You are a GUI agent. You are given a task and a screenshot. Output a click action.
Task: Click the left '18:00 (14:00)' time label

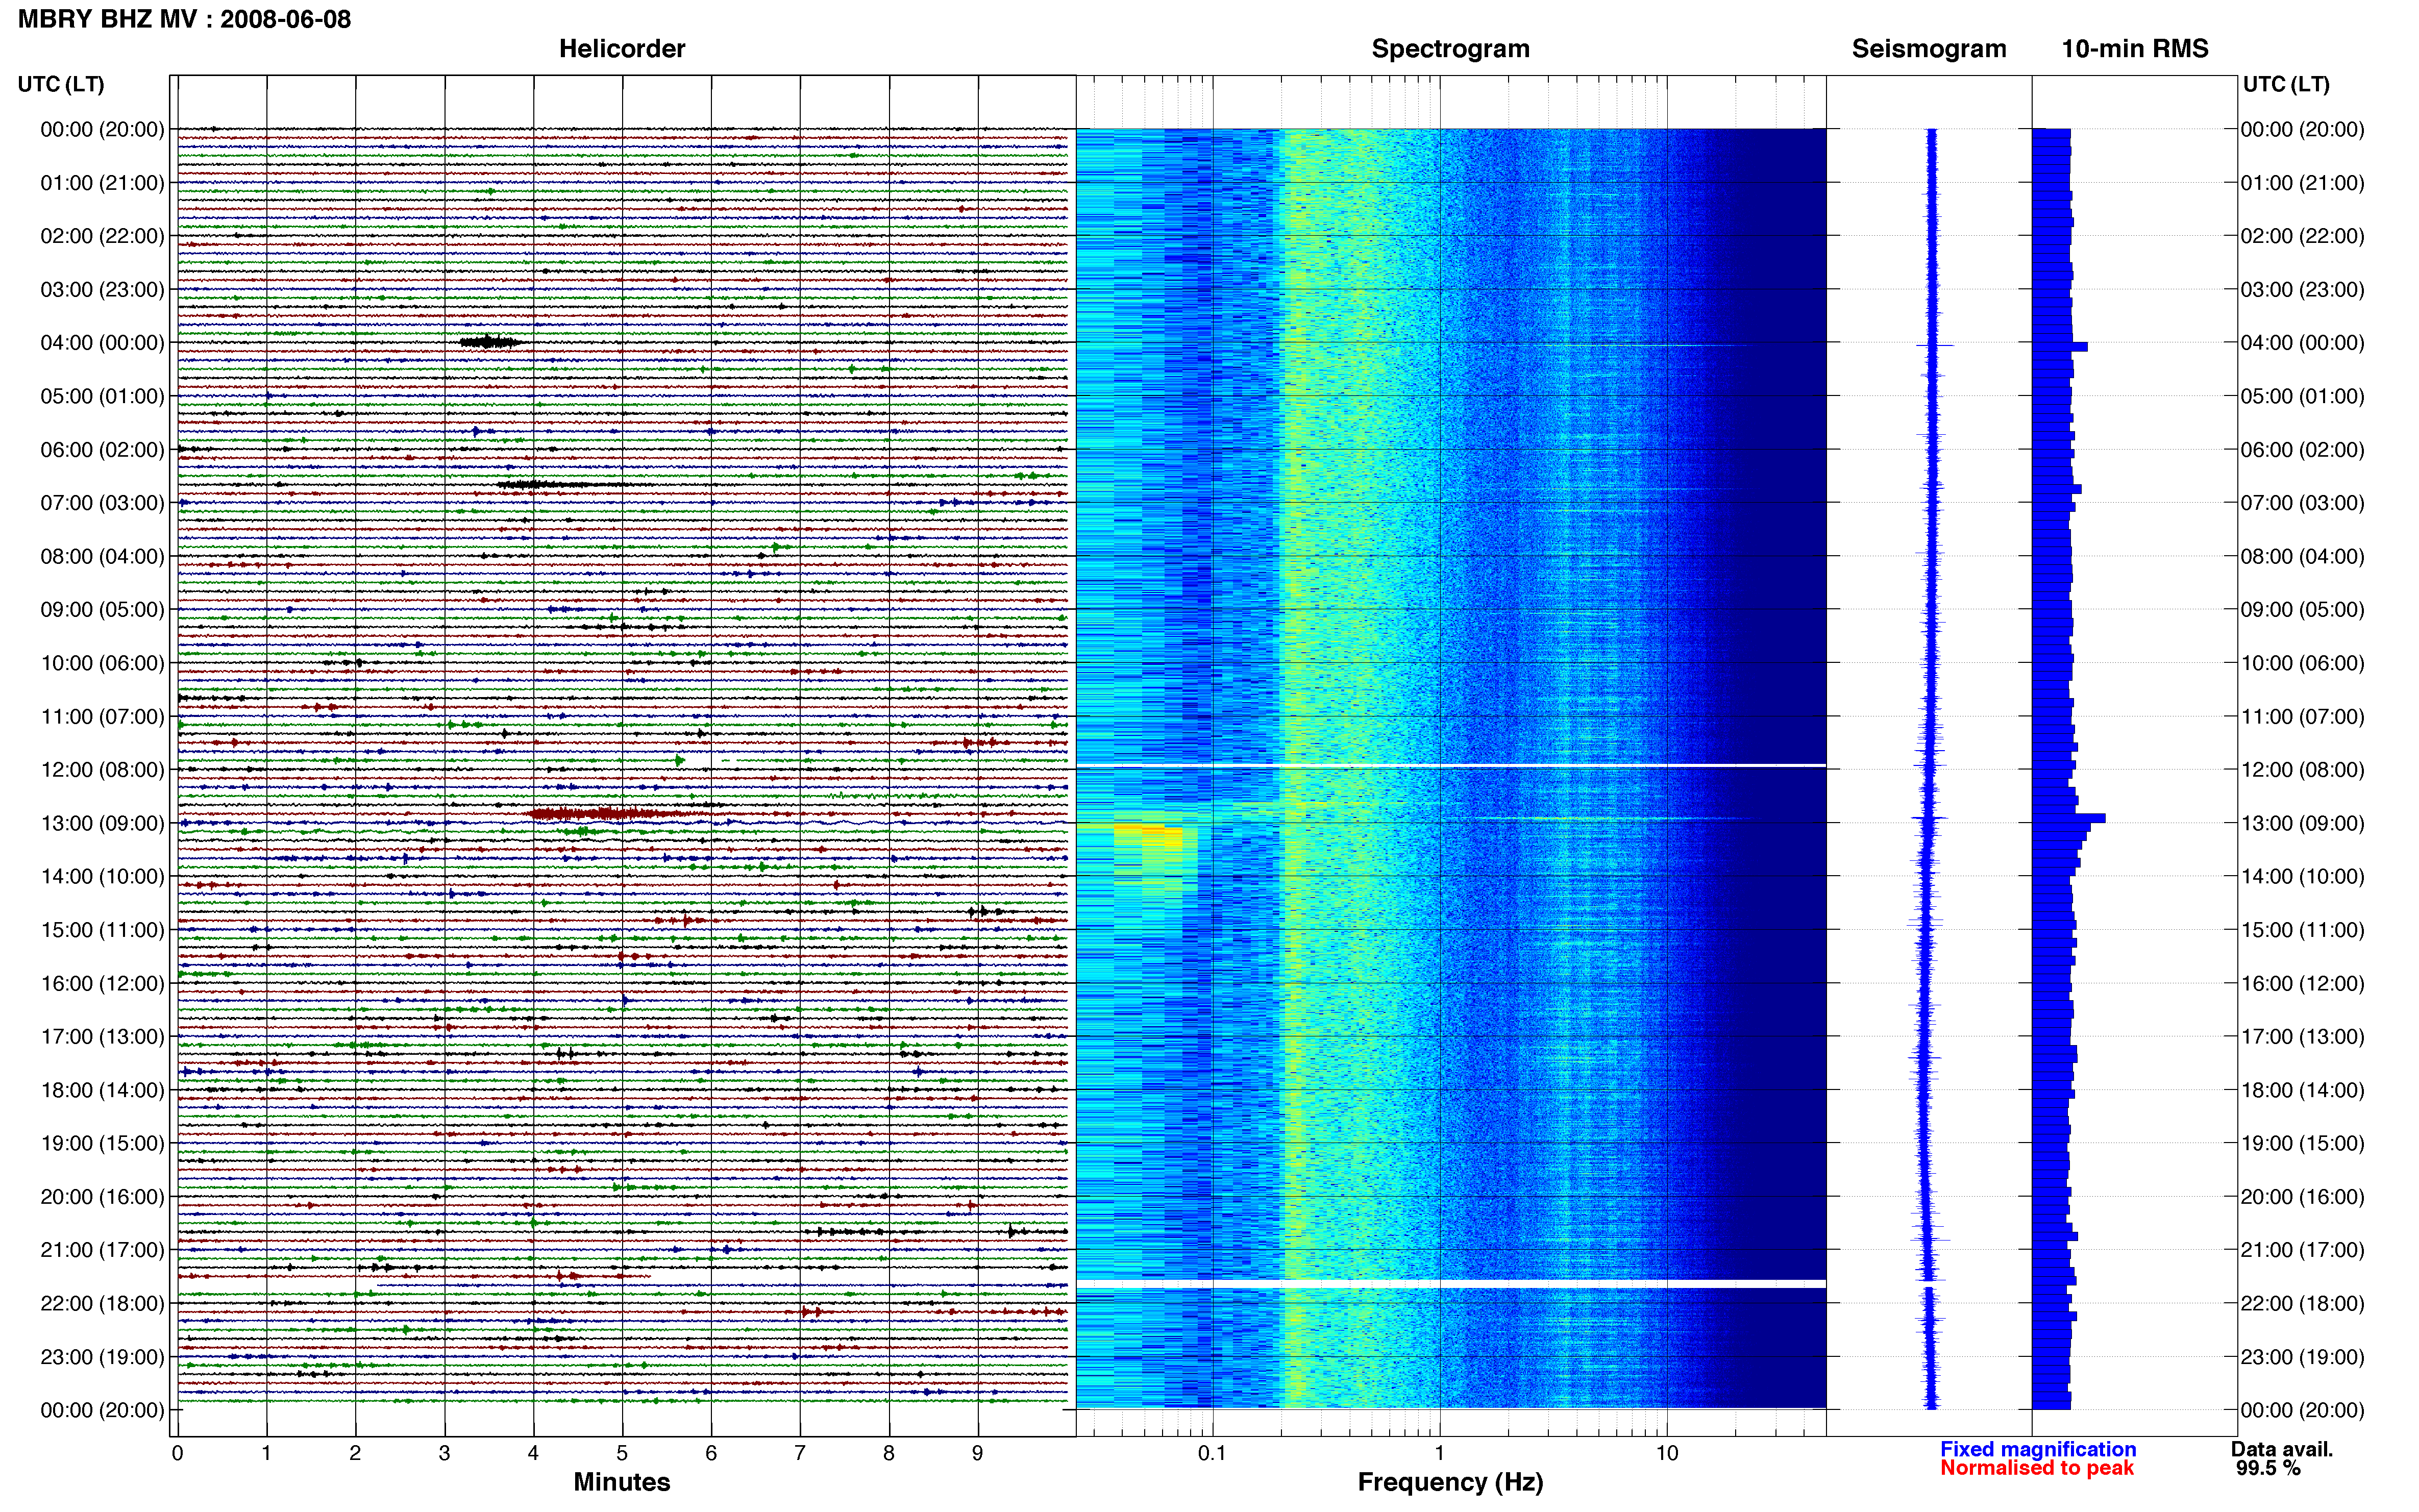[x=102, y=1090]
